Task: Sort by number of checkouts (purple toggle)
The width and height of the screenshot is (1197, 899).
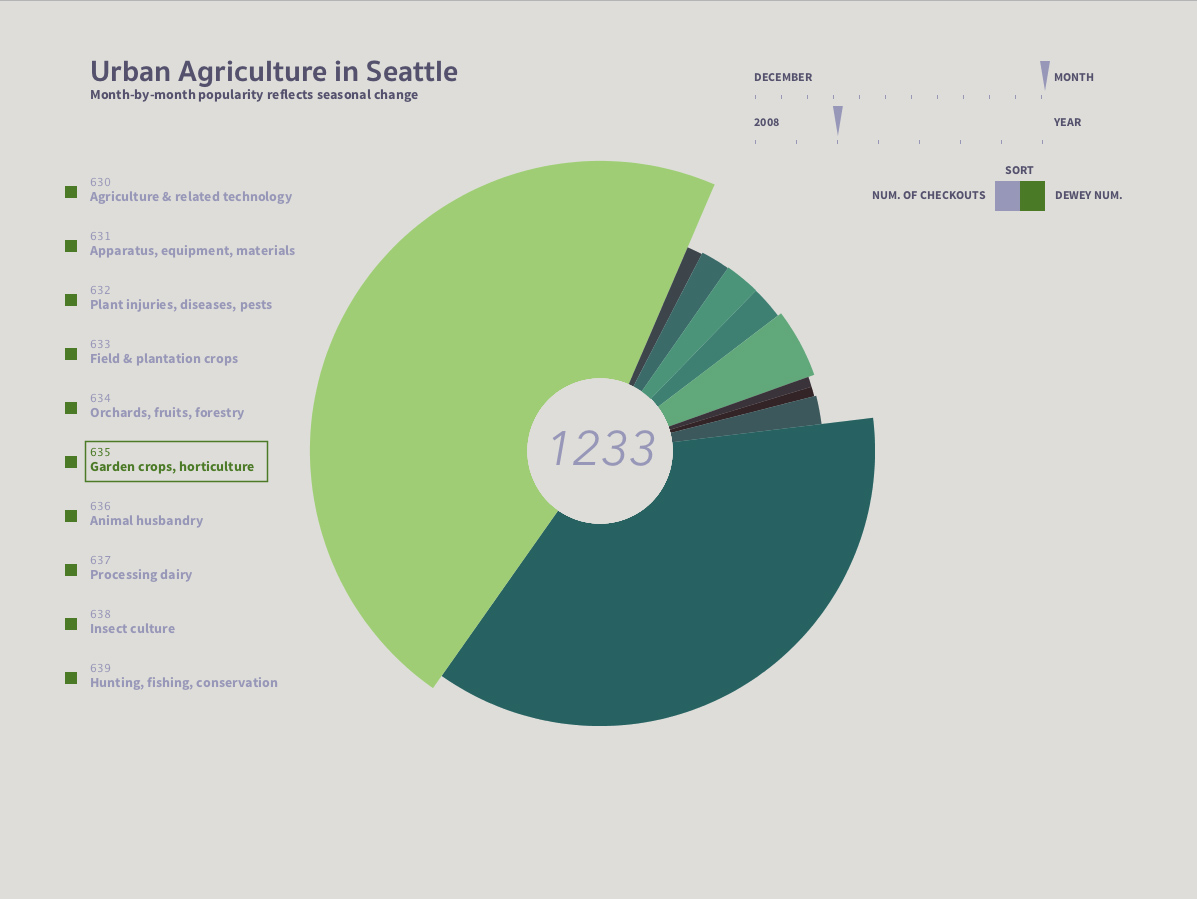Action: click(1007, 196)
